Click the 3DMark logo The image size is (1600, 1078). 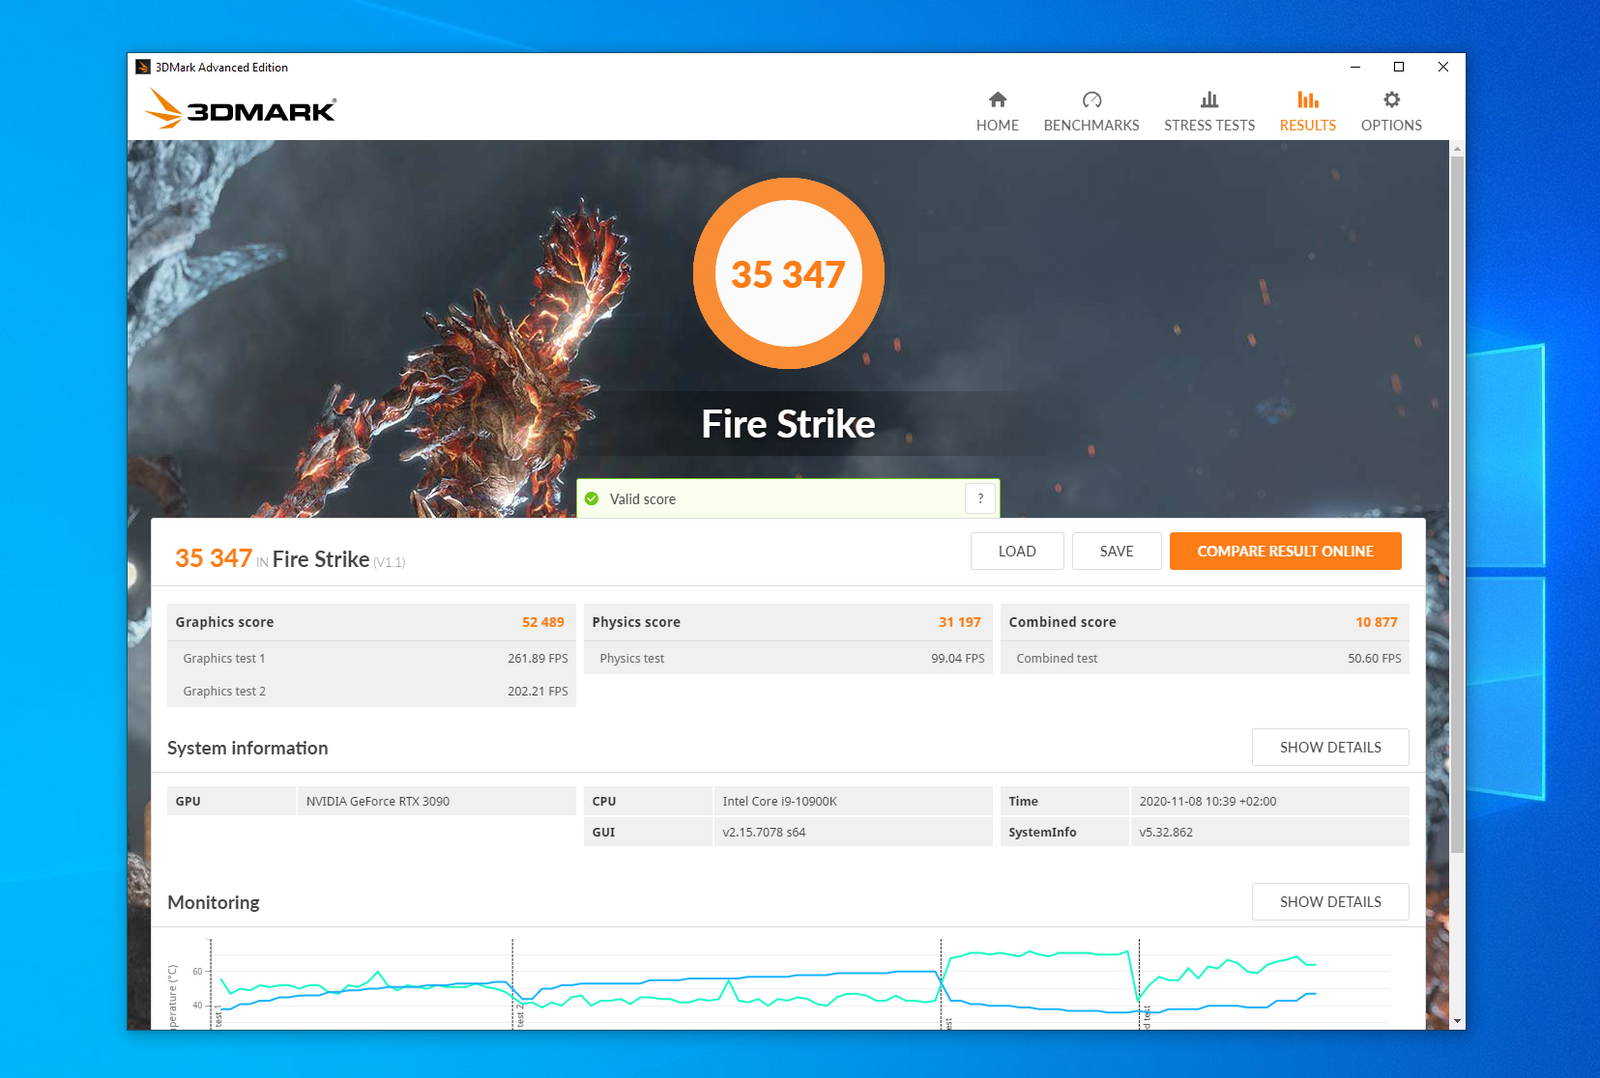point(241,109)
